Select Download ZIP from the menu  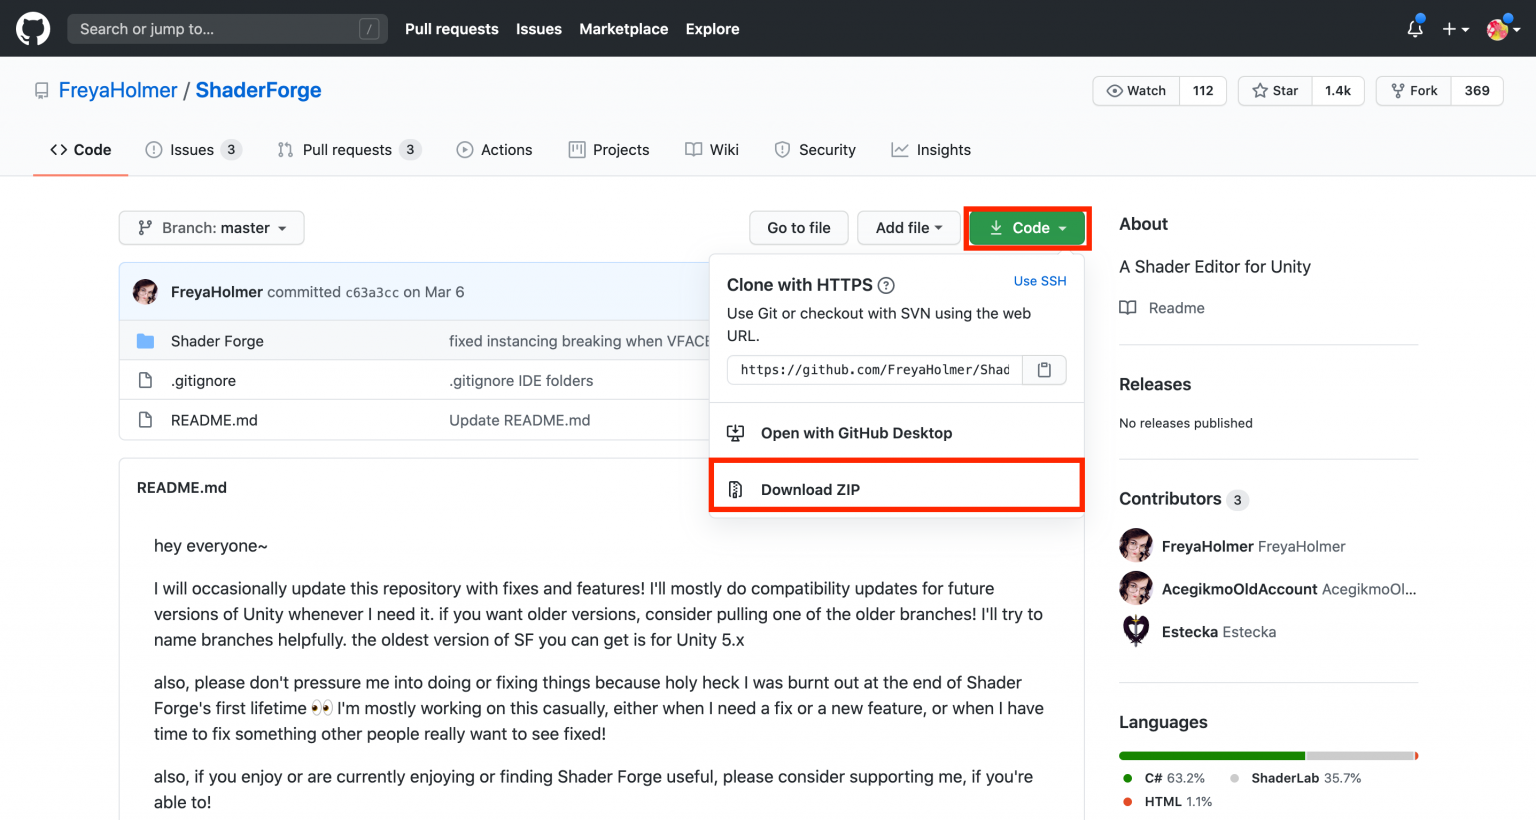pyautogui.click(x=810, y=489)
